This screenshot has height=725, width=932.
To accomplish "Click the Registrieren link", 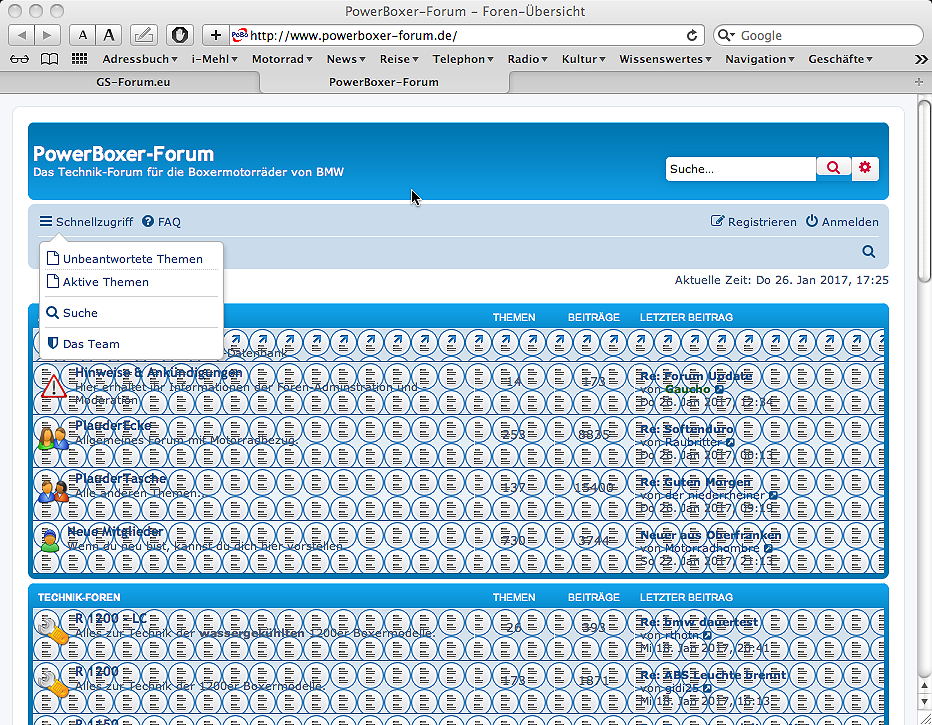I will pyautogui.click(x=754, y=222).
